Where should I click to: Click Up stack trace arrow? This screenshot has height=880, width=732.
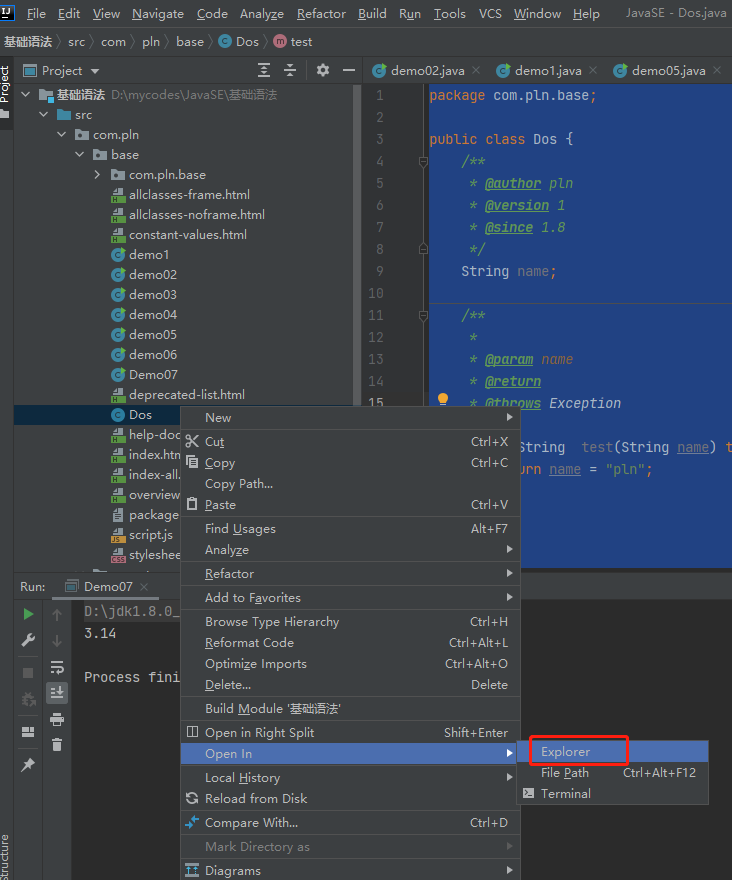click(x=57, y=615)
